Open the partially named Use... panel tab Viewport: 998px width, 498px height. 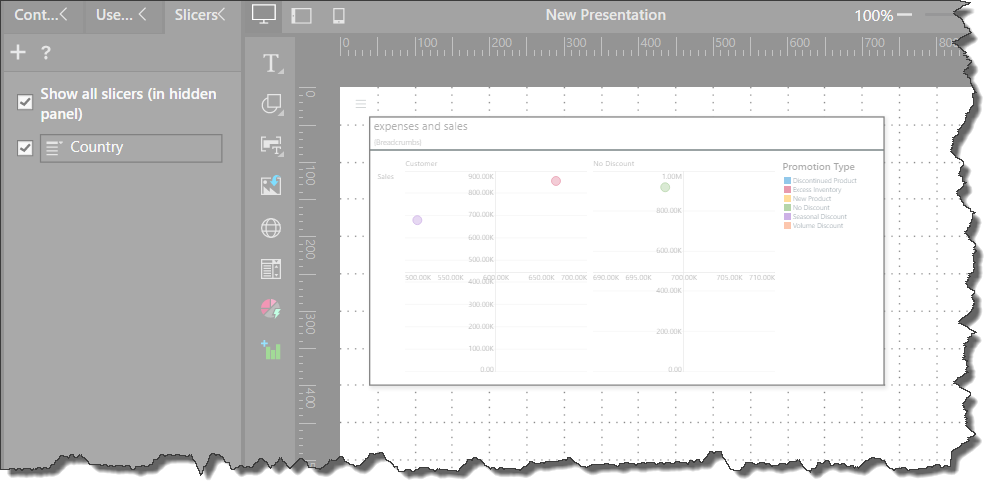[123, 15]
